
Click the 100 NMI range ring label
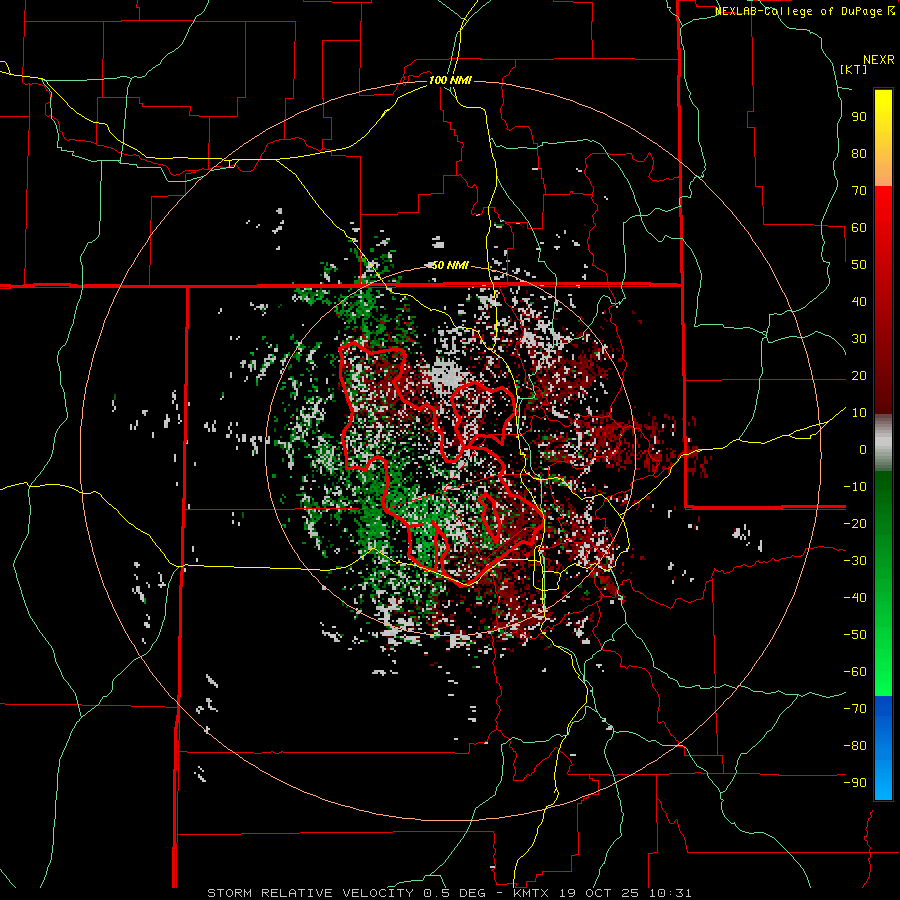450,80
